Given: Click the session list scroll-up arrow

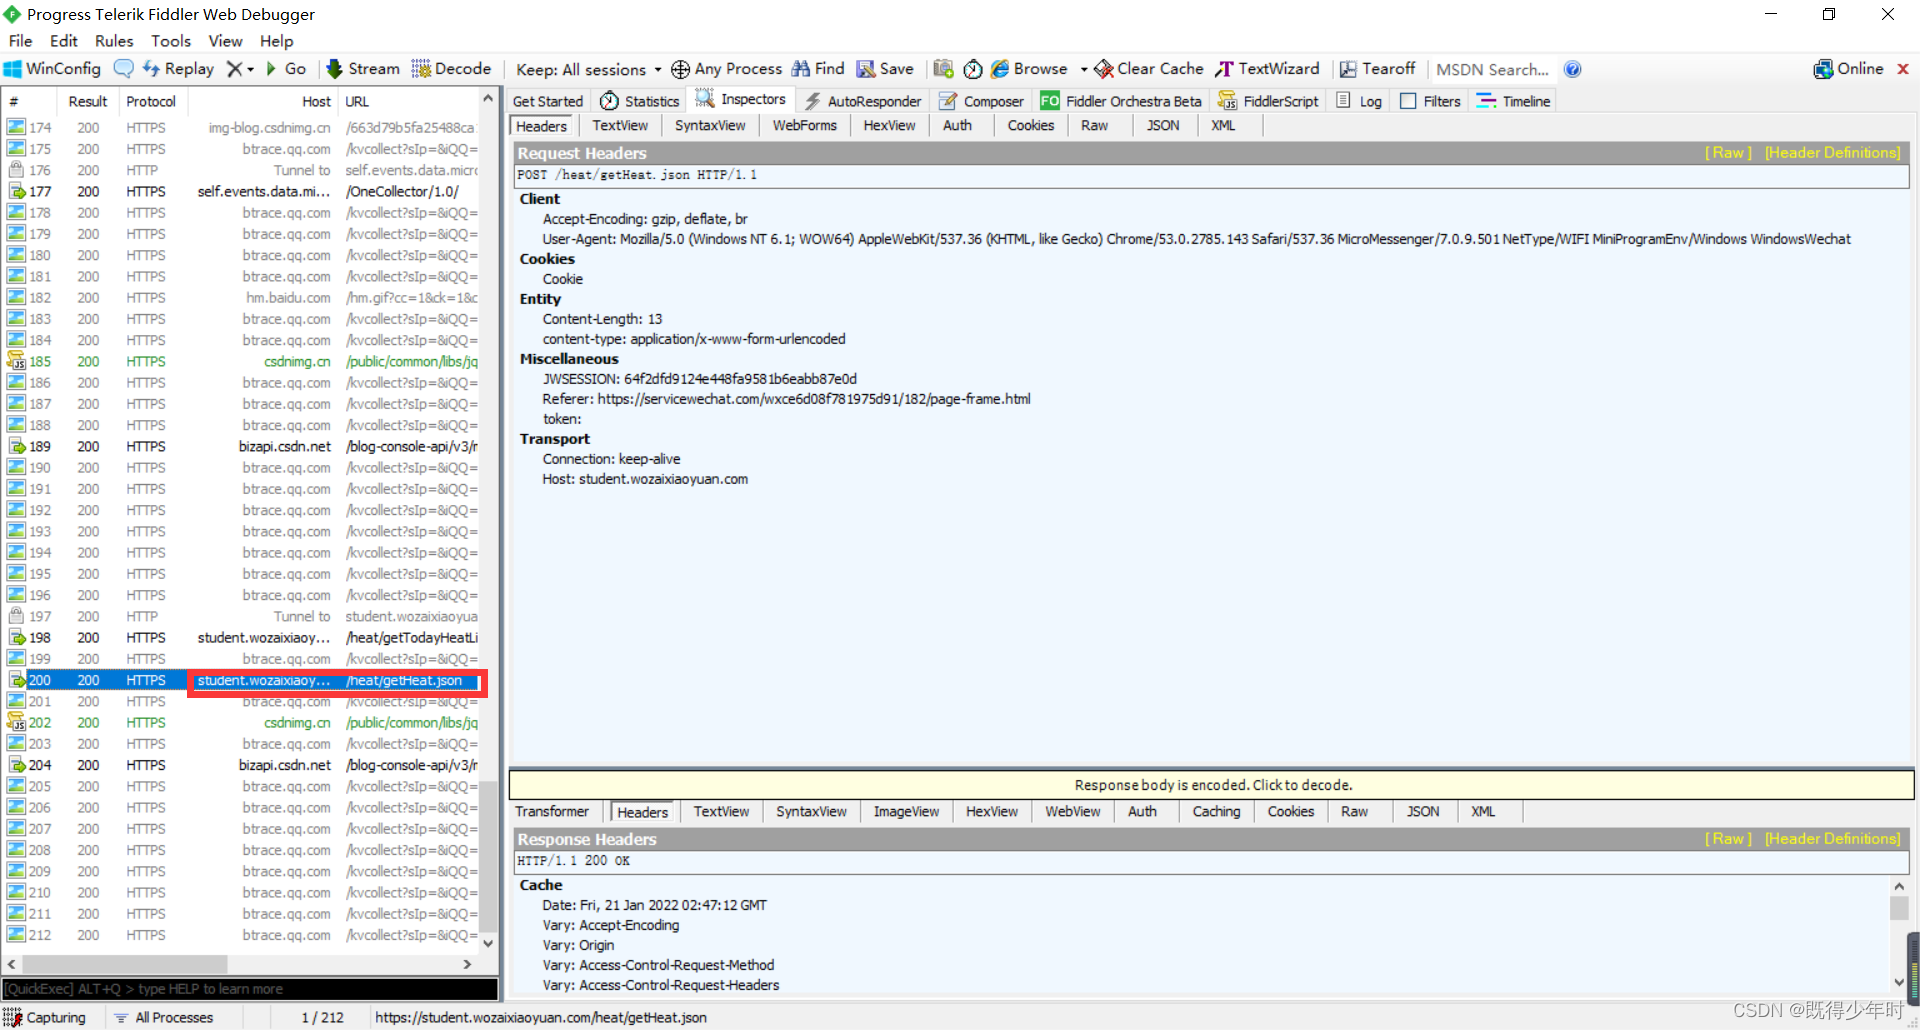Looking at the screenshot, I should click(489, 99).
